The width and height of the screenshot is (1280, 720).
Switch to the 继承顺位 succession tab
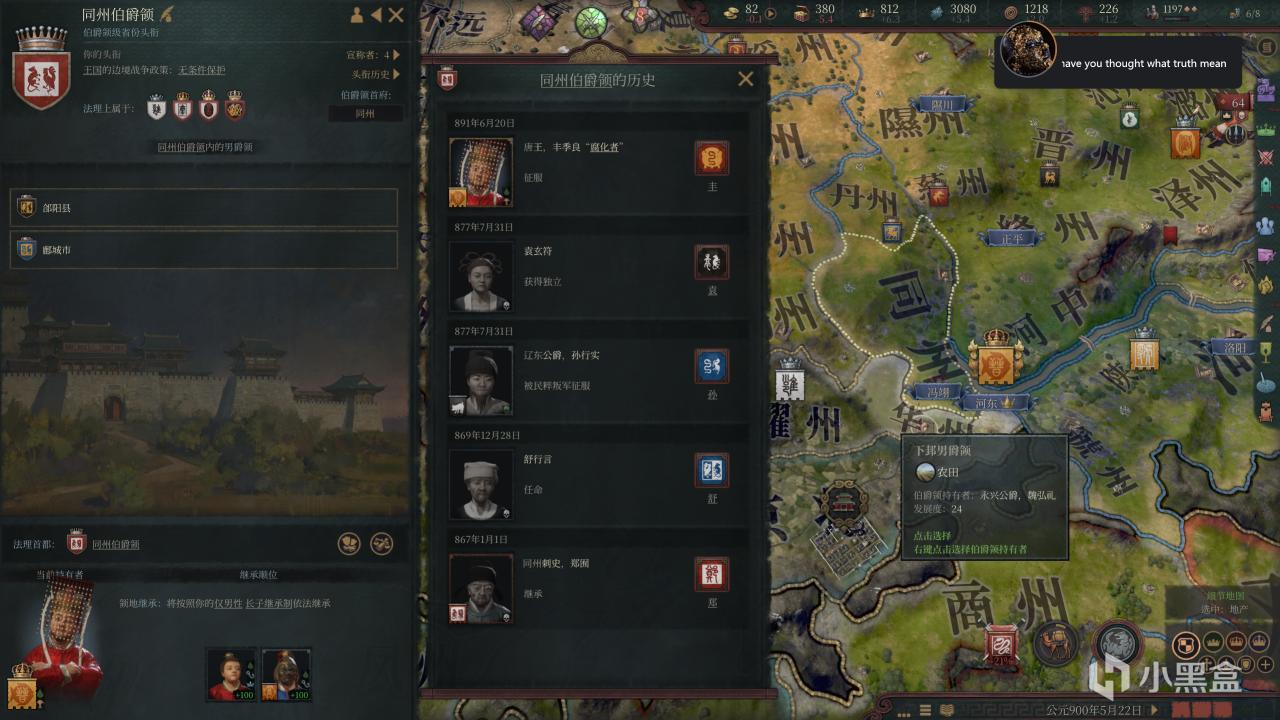pos(258,575)
